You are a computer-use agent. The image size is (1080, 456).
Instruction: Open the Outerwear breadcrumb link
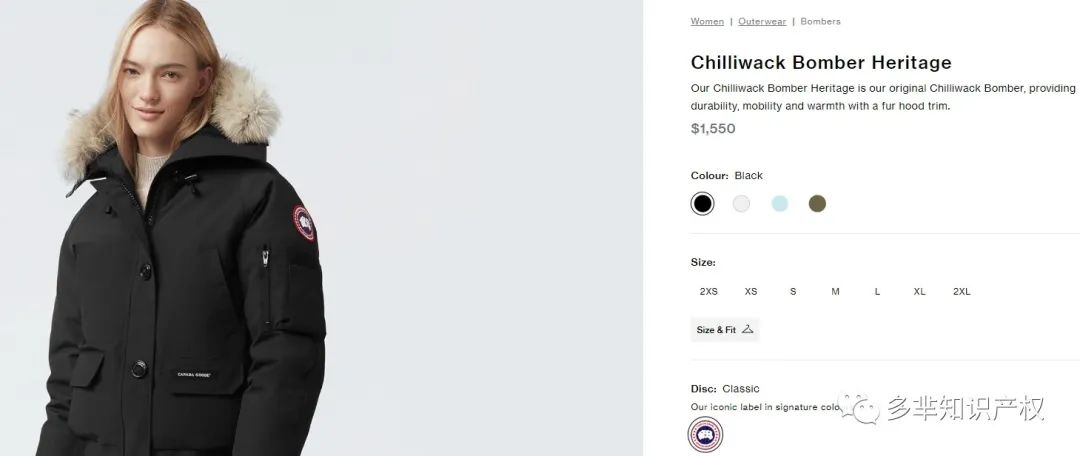click(762, 21)
